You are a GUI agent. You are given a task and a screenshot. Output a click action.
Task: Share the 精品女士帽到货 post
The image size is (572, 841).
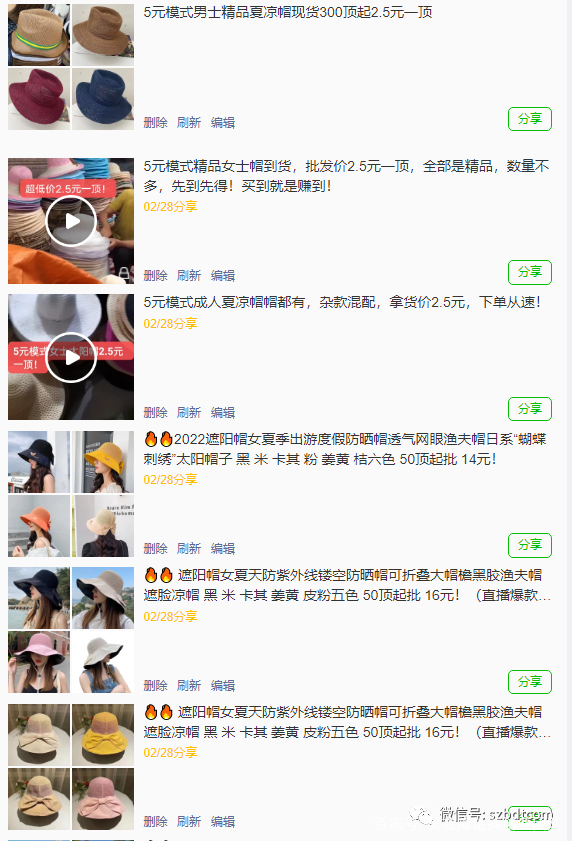click(x=530, y=272)
